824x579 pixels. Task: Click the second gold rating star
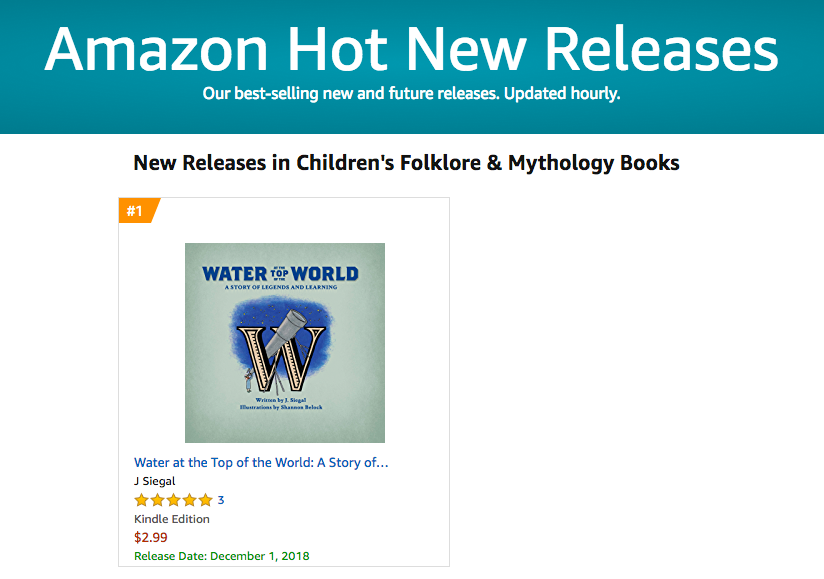tap(158, 500)
